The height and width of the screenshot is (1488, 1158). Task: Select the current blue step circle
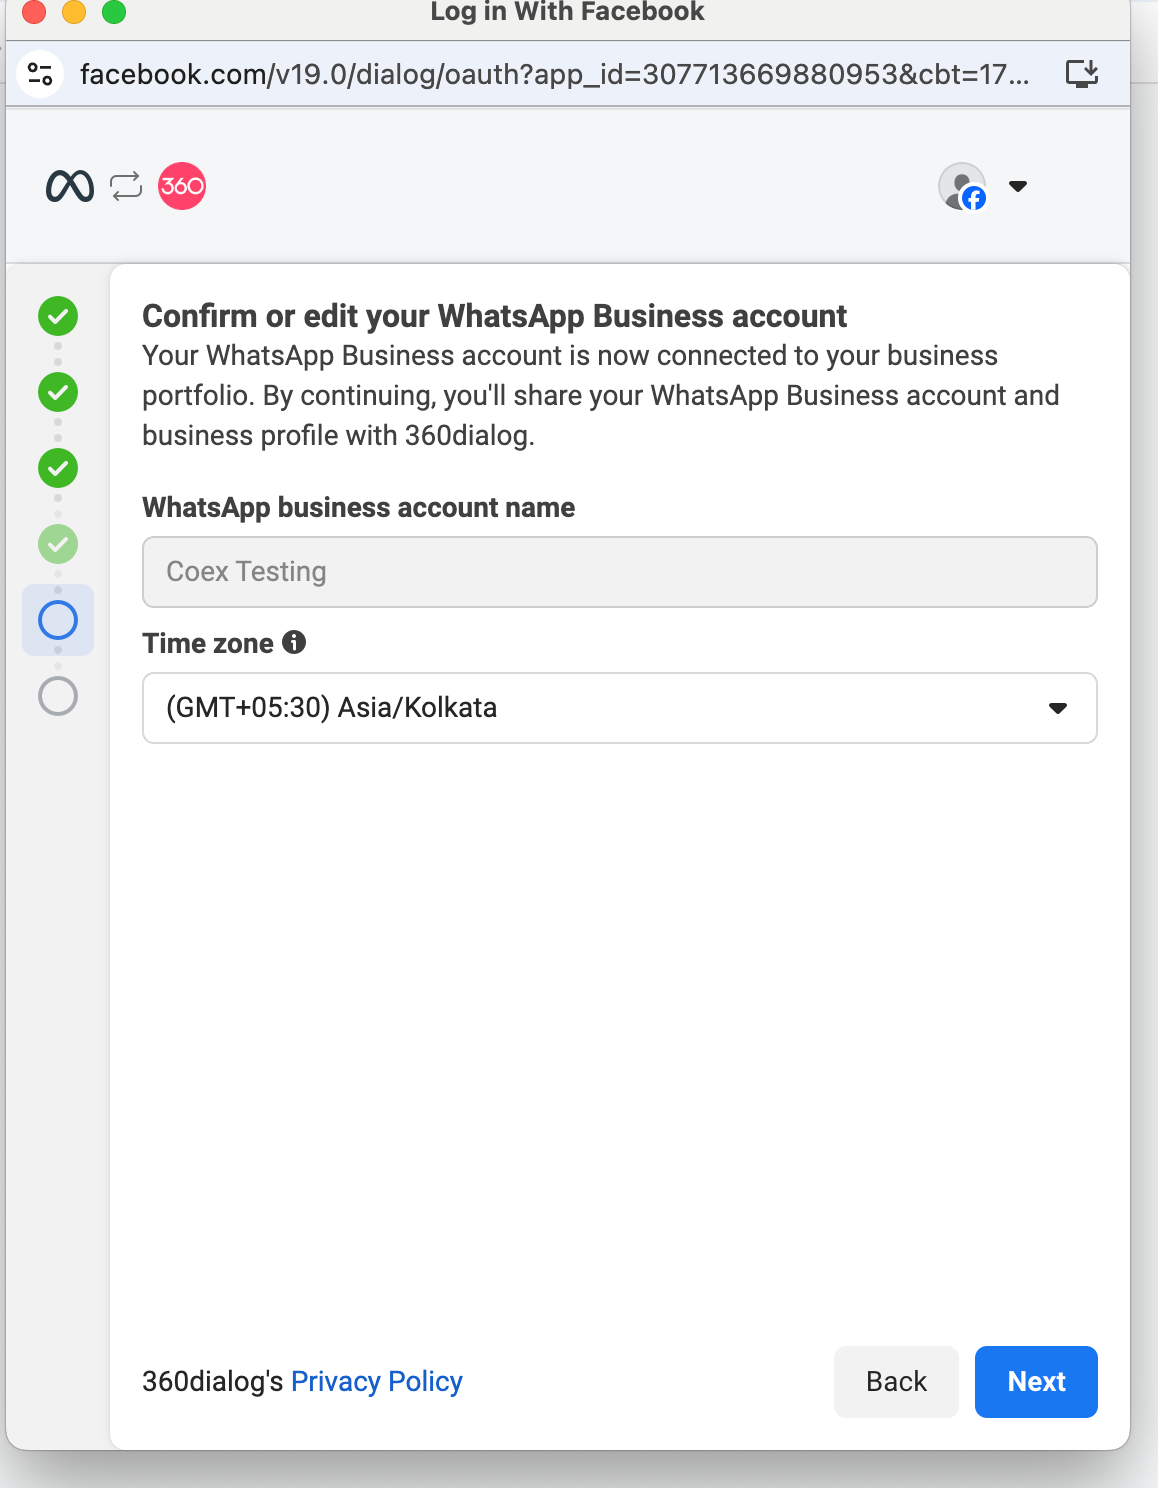click(x=58, y=620)
